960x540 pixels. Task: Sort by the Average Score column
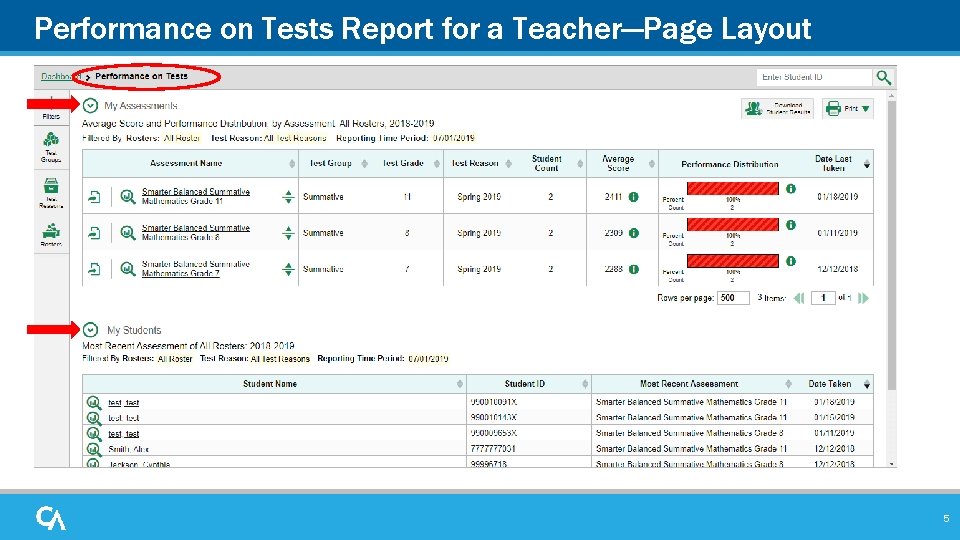651,163
